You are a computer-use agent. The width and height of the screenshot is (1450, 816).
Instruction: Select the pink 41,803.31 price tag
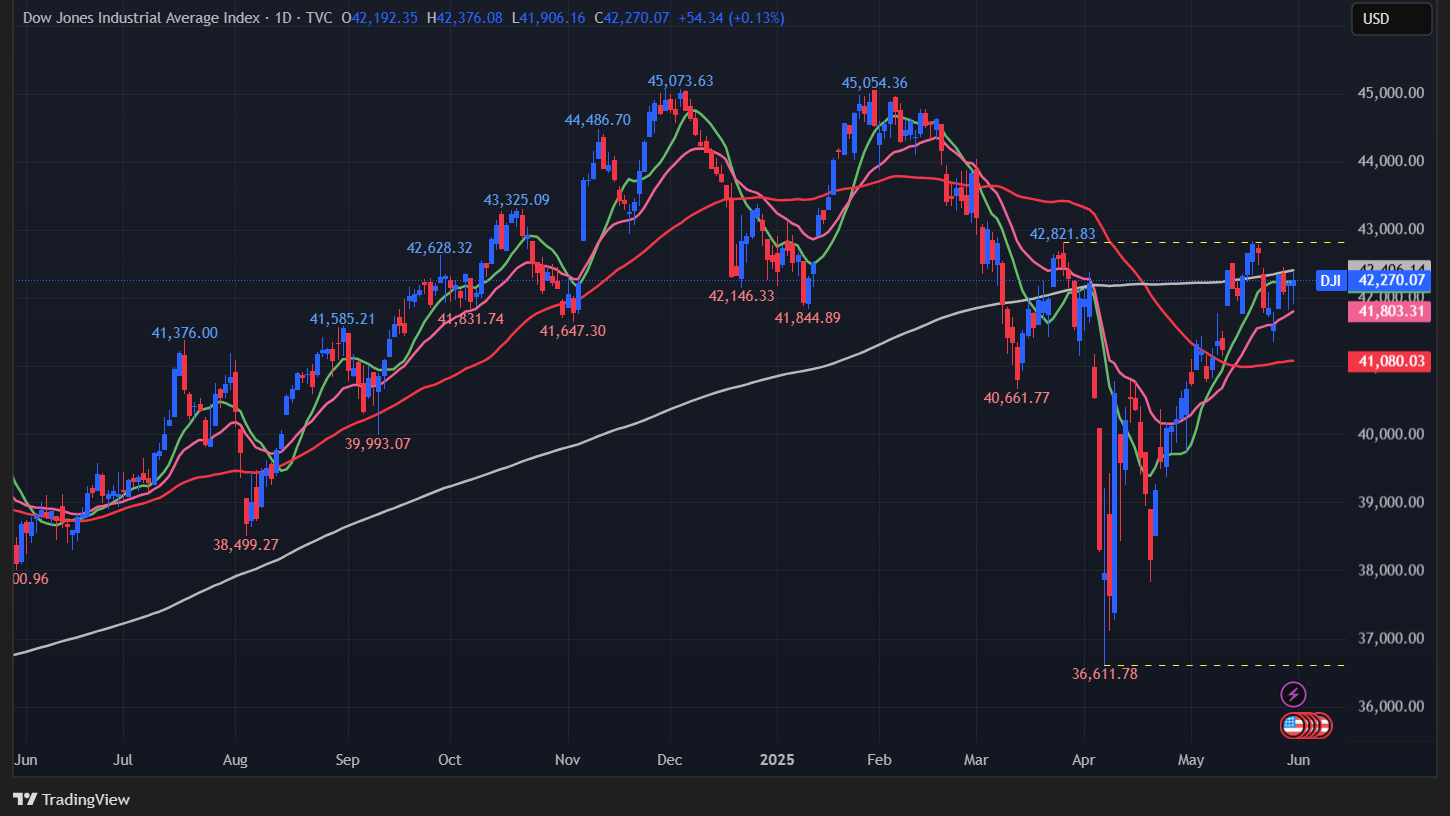coord(1389,312)
